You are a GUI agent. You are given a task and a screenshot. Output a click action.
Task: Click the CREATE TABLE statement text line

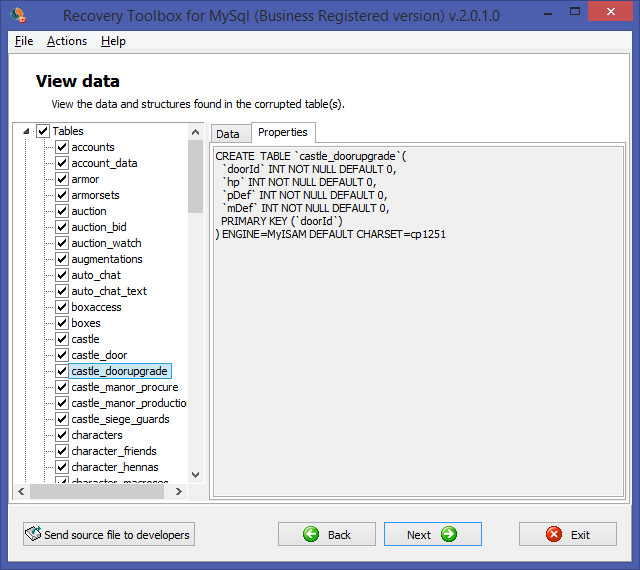tap(311, 156)
